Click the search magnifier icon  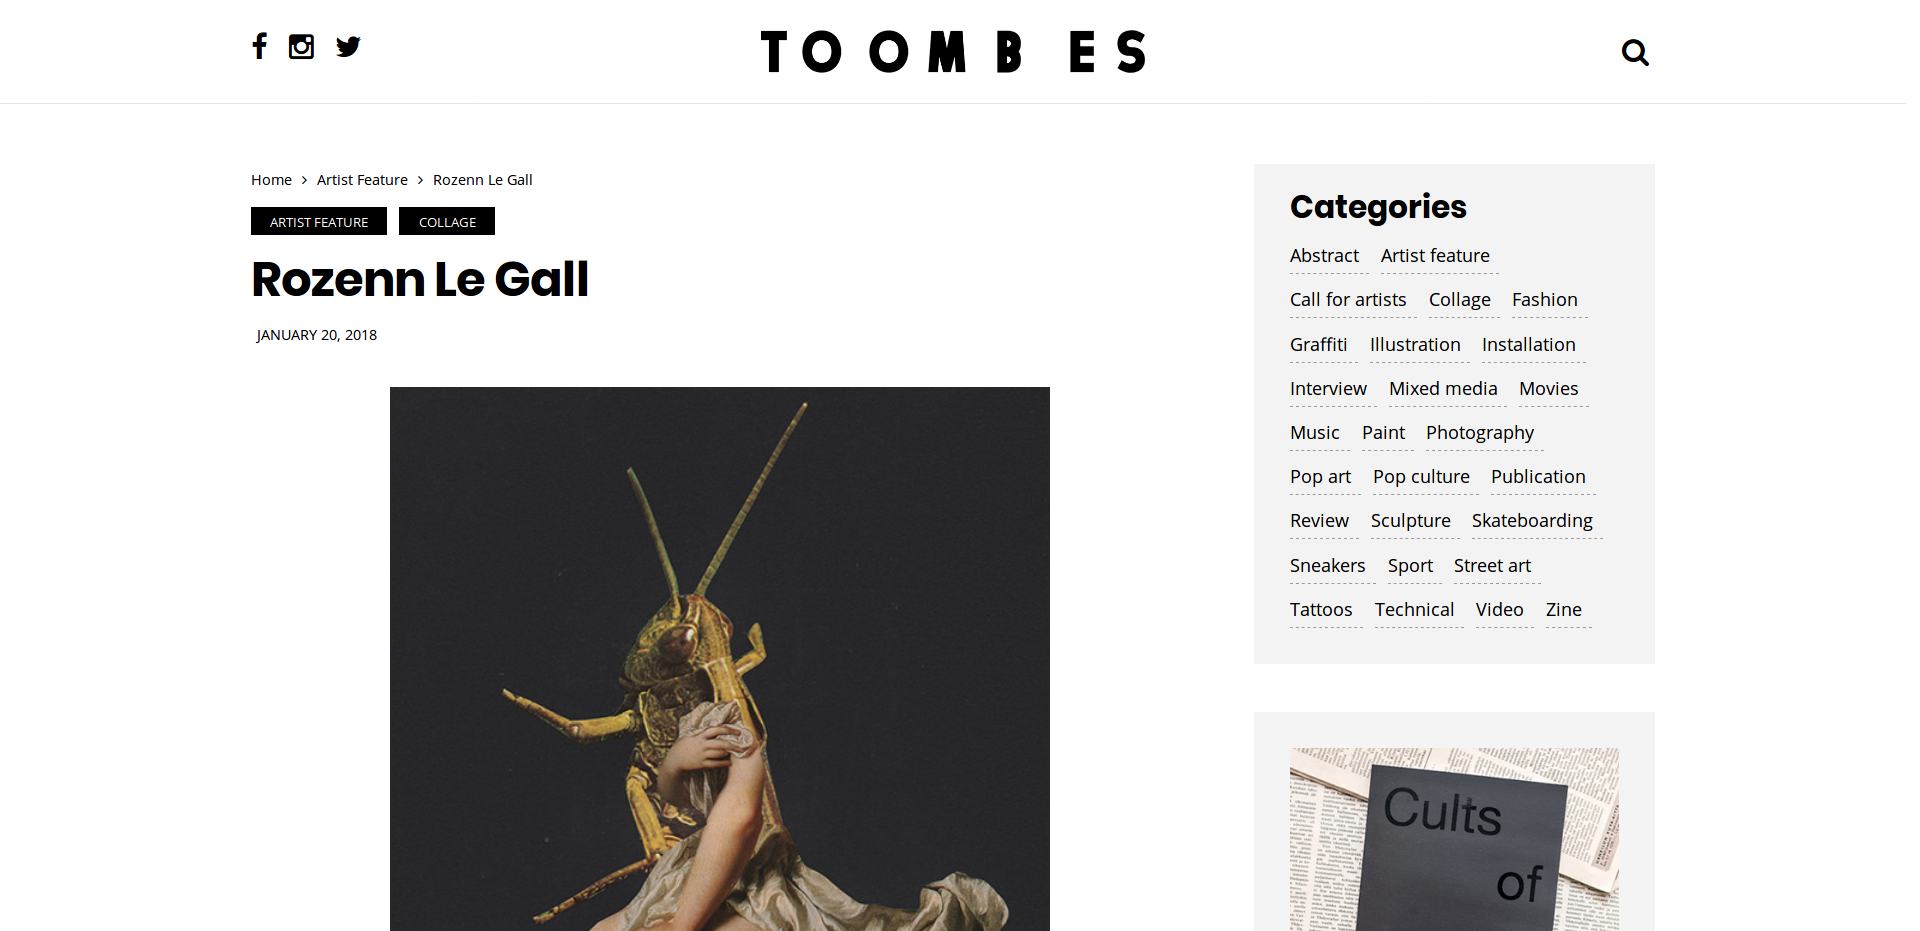point(1635,52)
